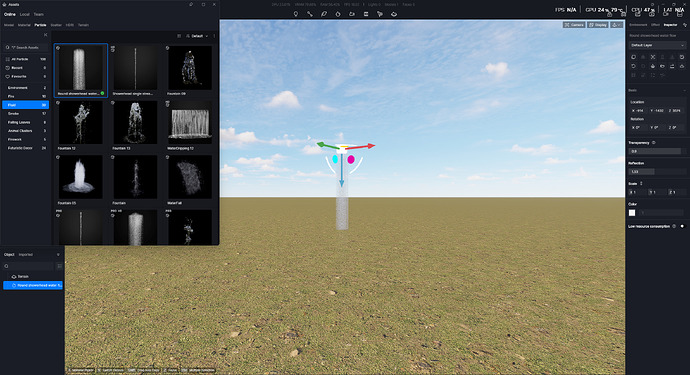690x375 pixels.
Task: Click the white Color swatch
Action: coord(632,213)
